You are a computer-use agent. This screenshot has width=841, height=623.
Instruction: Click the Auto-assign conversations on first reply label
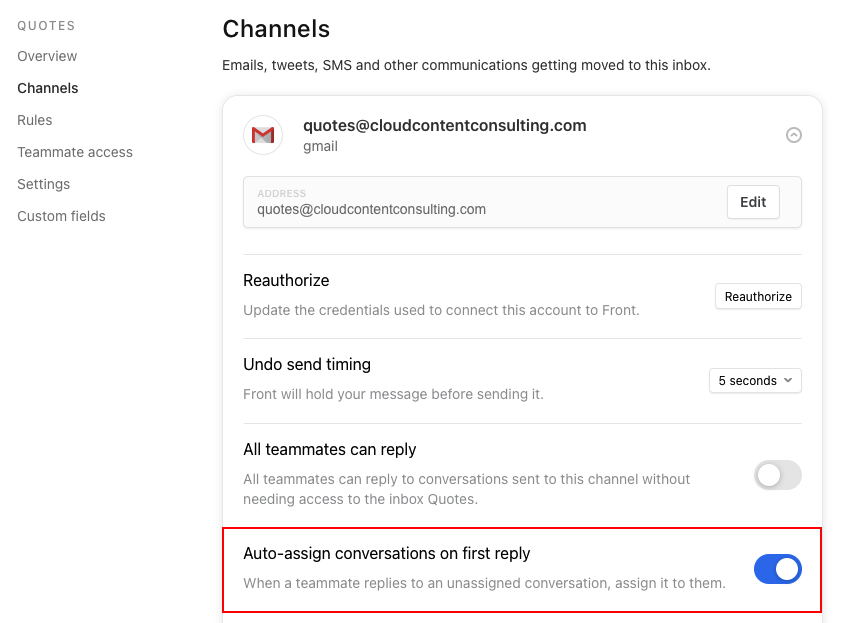387,553
